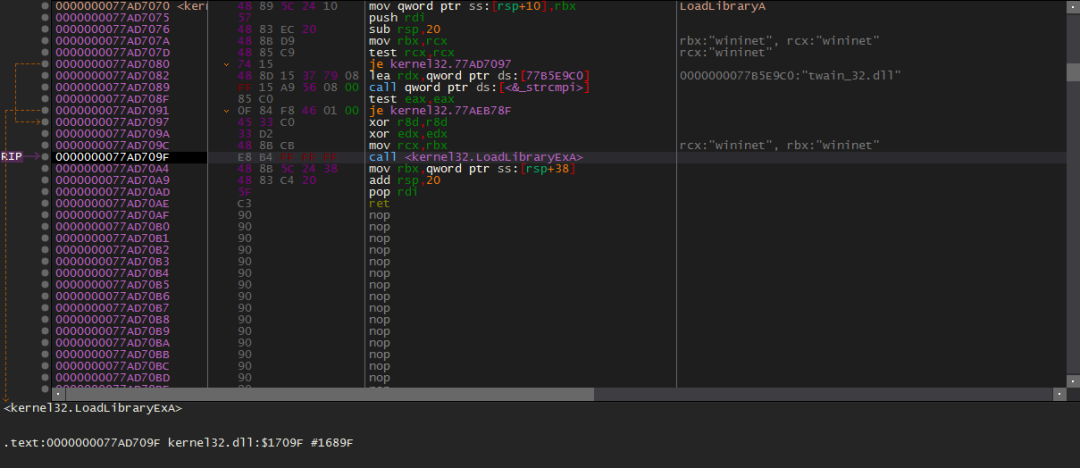The height and width of the screenshot is (468, 1080).
Task: Toggle breakpoint dot at address 0000000077AD707A
Action: pos(45,41)
